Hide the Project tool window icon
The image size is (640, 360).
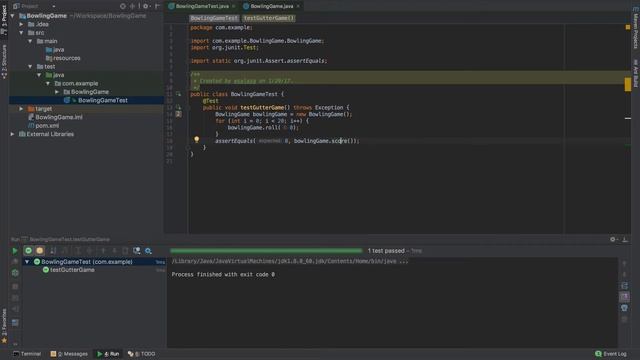coord(158,6)
